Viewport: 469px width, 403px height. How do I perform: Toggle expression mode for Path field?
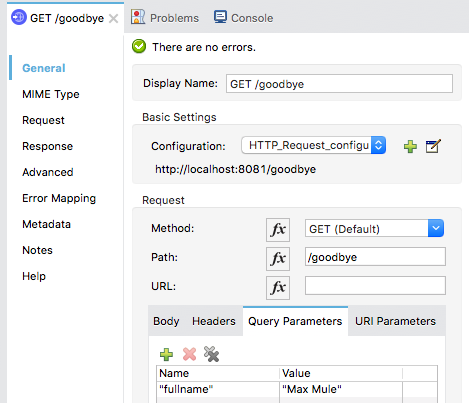tap(278, 259)
